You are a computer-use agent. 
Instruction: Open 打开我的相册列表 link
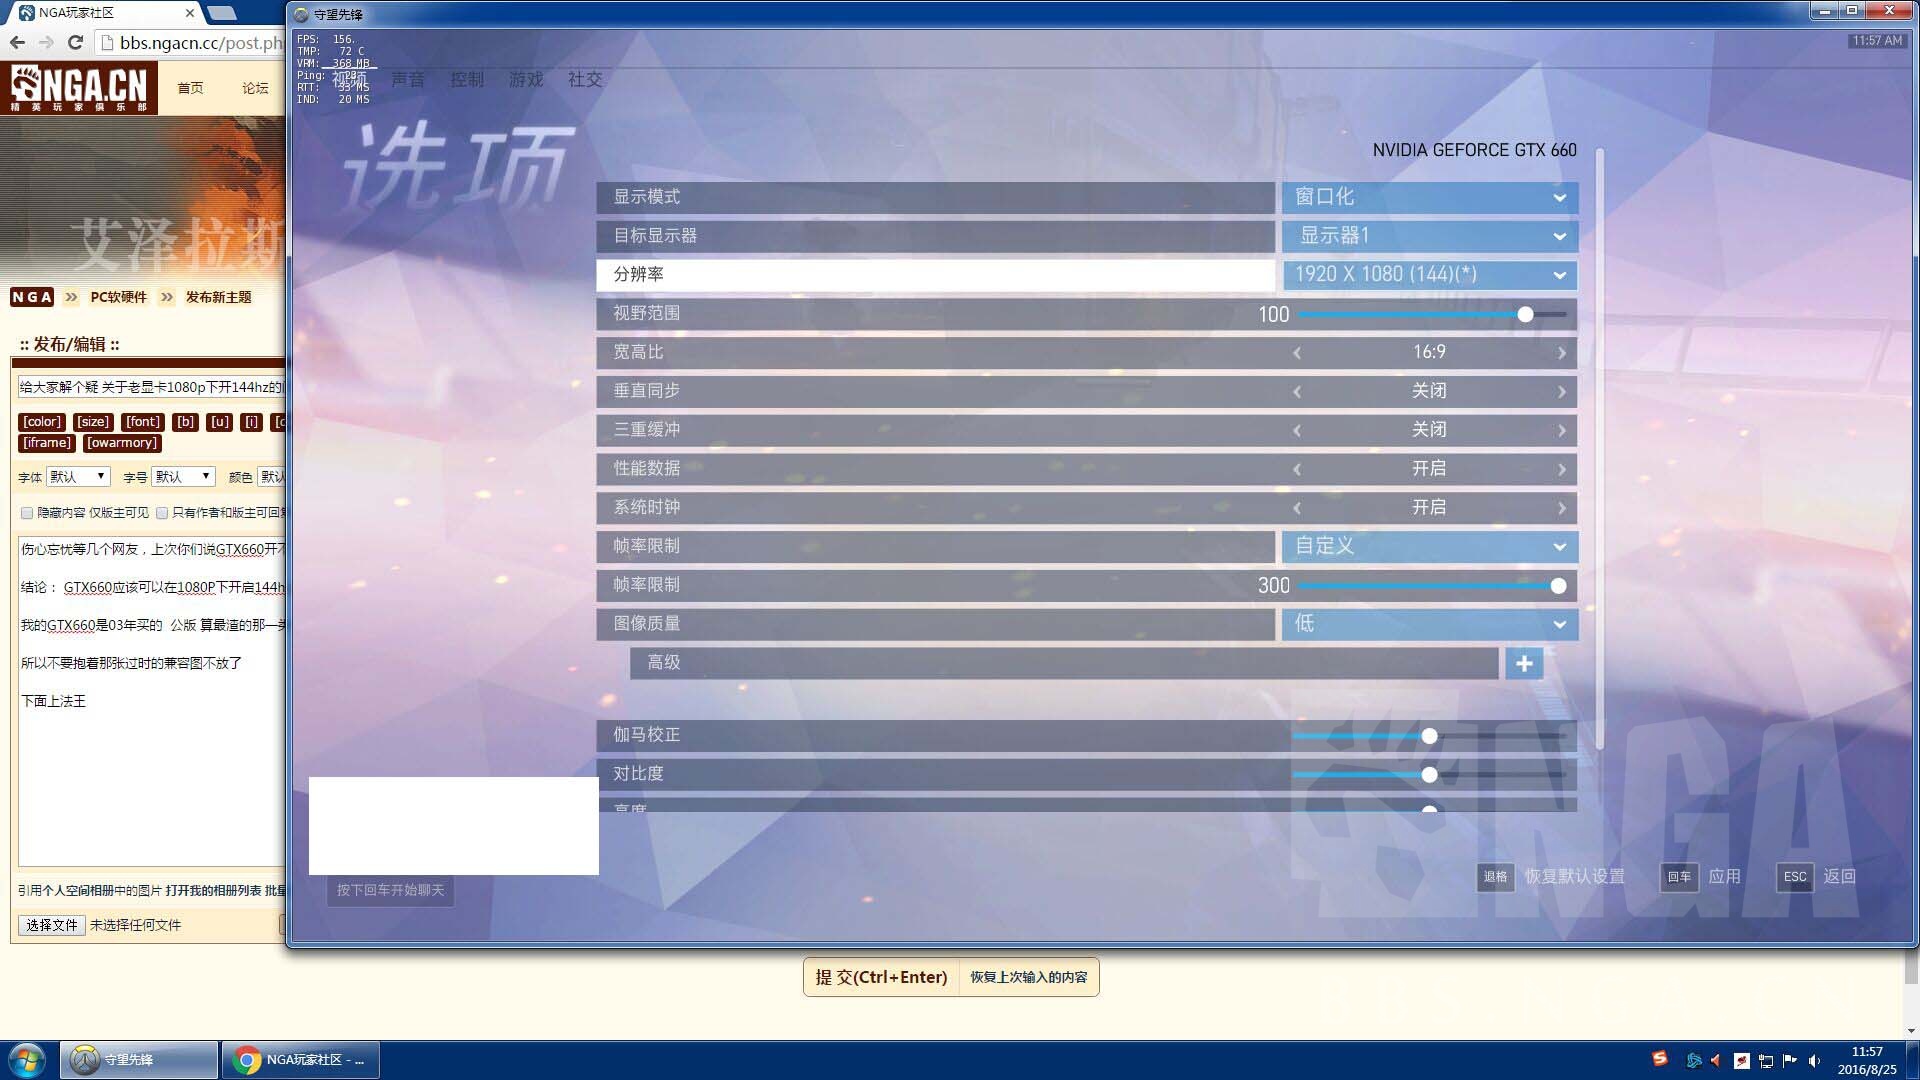click(x=213, y=890)
